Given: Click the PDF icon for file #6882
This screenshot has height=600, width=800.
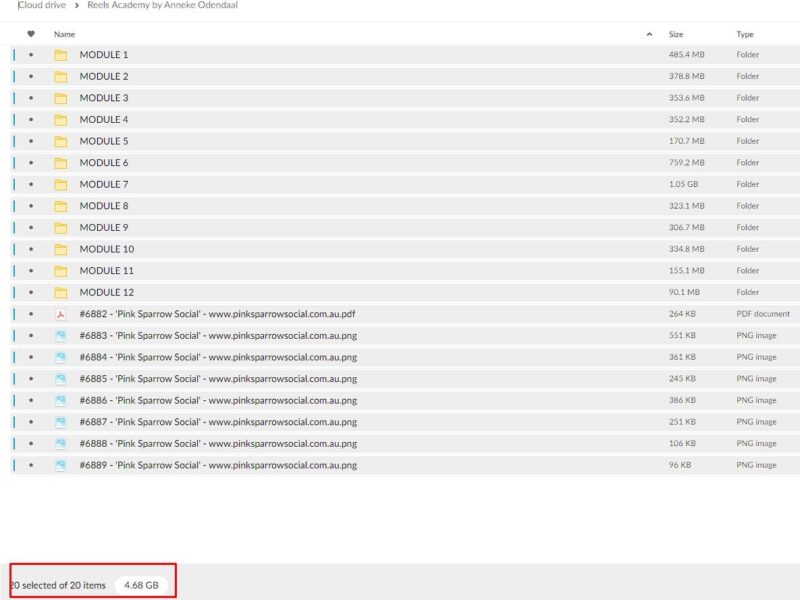Looking at the screenshot, I should click(61, 314).
